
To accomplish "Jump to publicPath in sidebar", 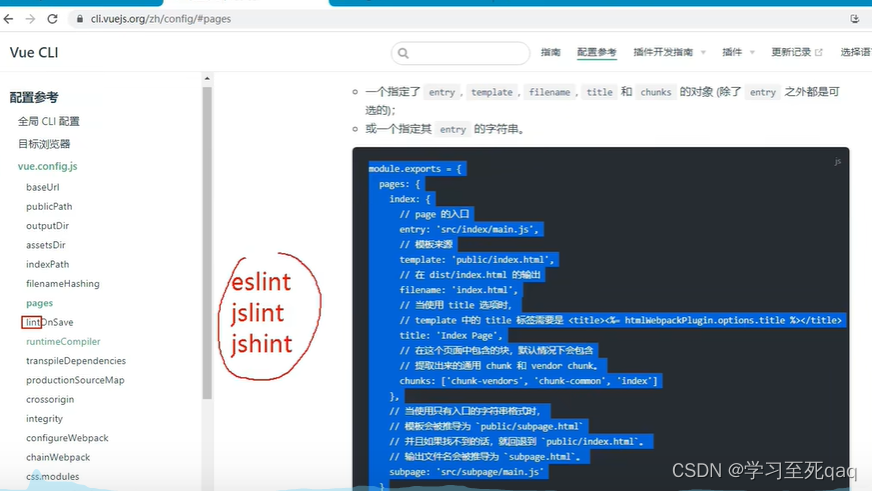I will [x=49, y=206].
